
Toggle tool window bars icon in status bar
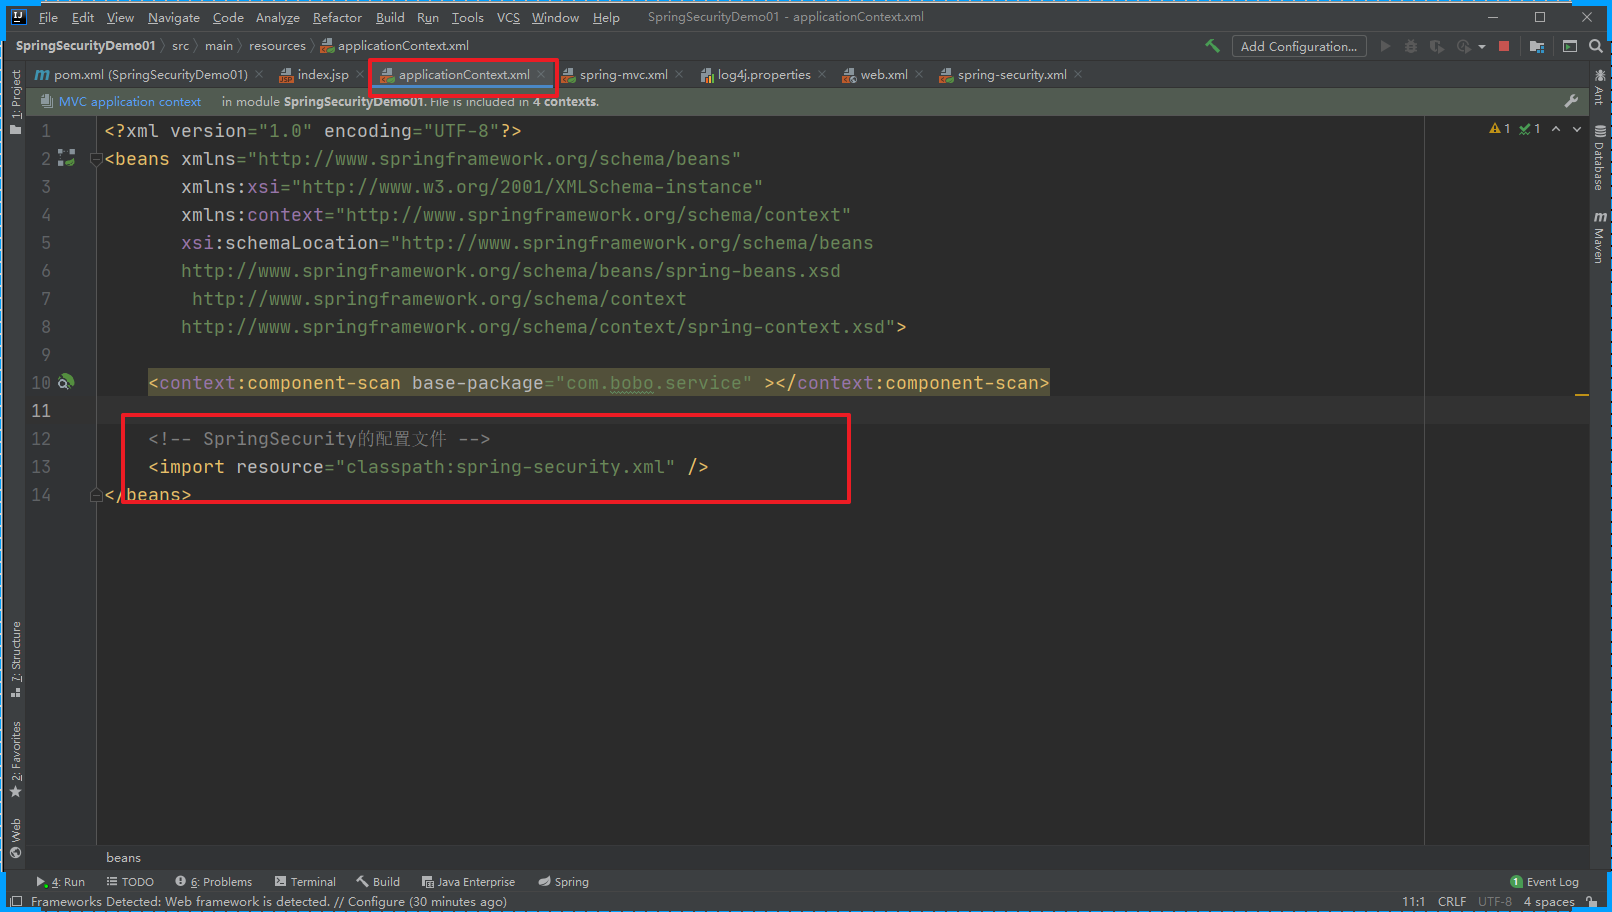coord(15,901)
